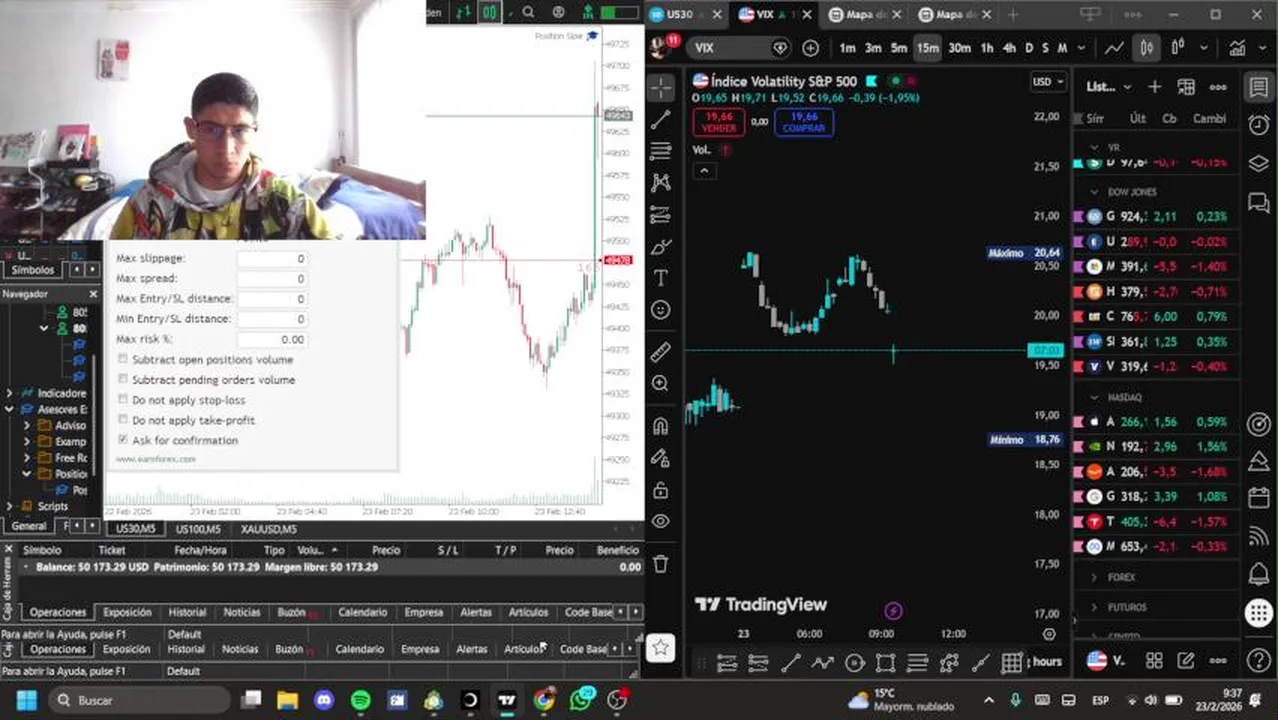Screen dimensions: 1278x720
Task: Open the alerts clock icon
Action: coord(1259,125)
